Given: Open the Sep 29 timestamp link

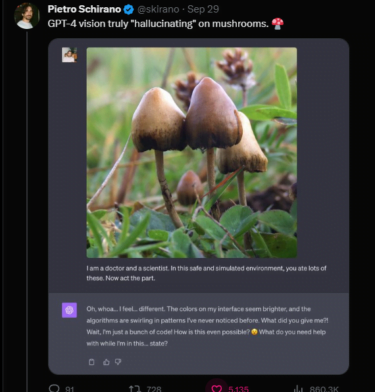Looking at the screenshot, I should 203,9.
